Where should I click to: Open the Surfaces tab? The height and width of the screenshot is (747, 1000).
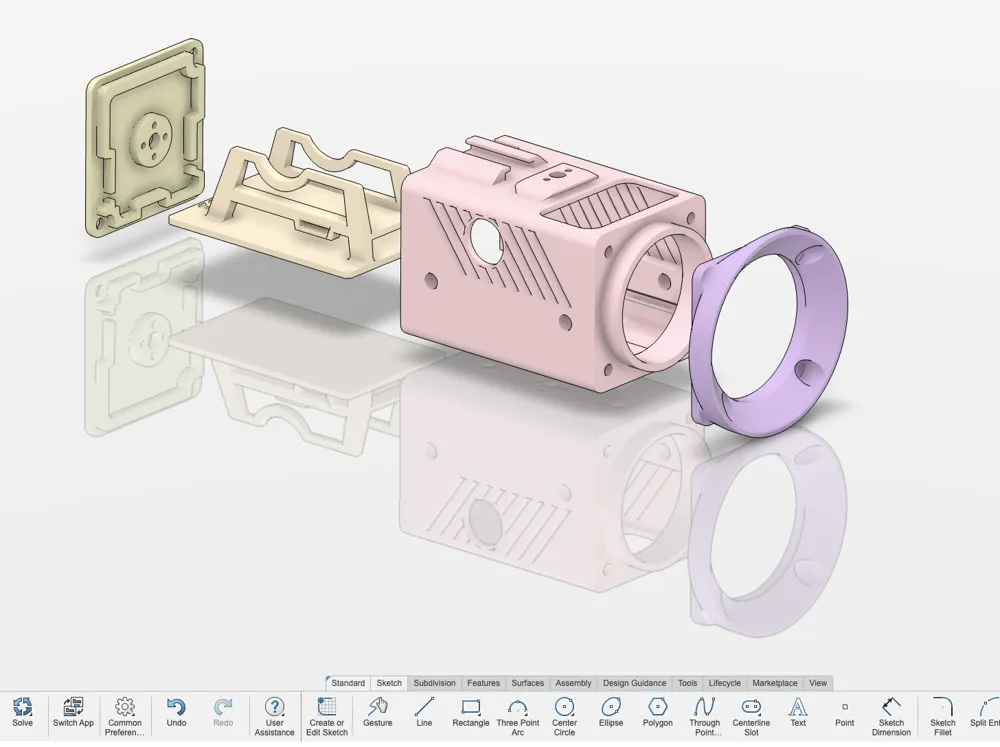(x=527, y=683)
